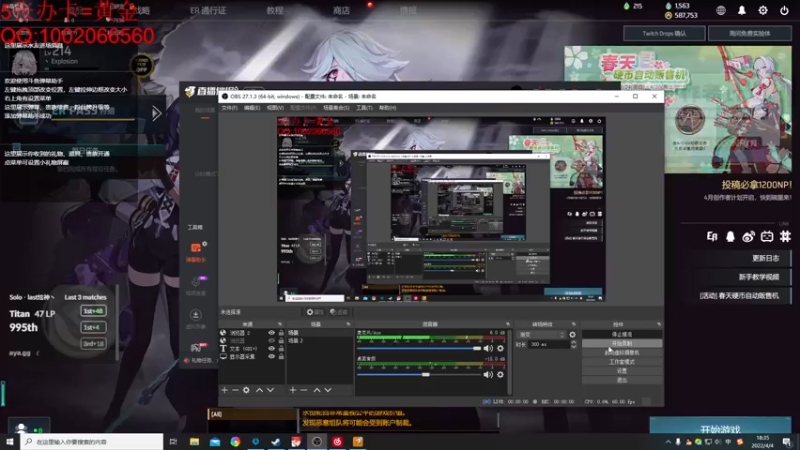Click the power exit icon at top right of game
The image size is (800, 450).
tap(784, 10)
